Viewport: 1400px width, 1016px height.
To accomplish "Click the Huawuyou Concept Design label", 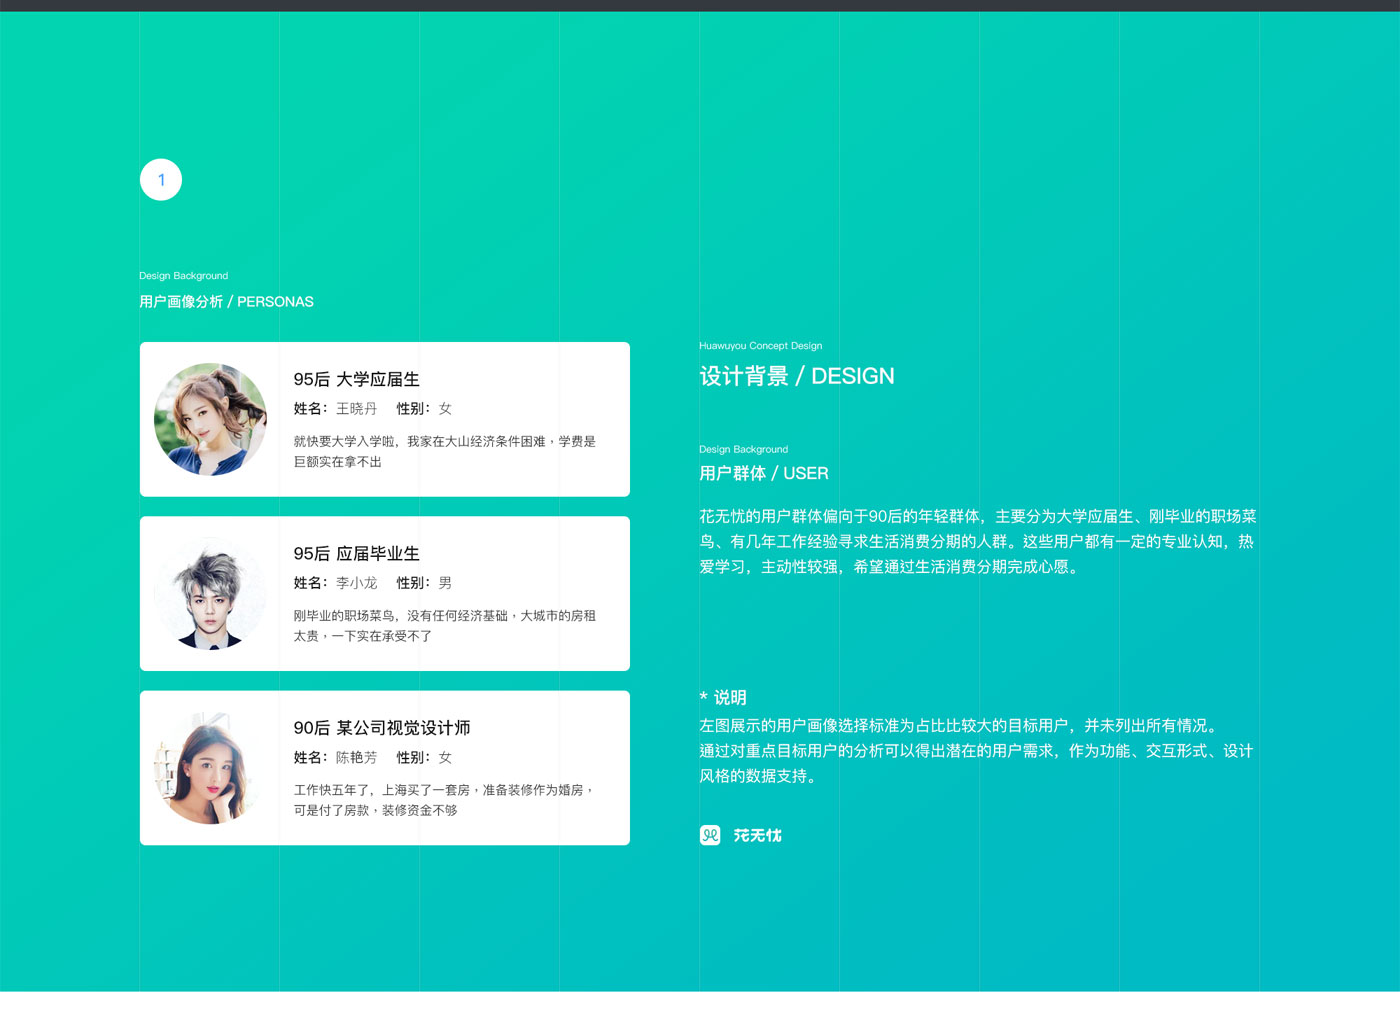I will coord(760,346).
